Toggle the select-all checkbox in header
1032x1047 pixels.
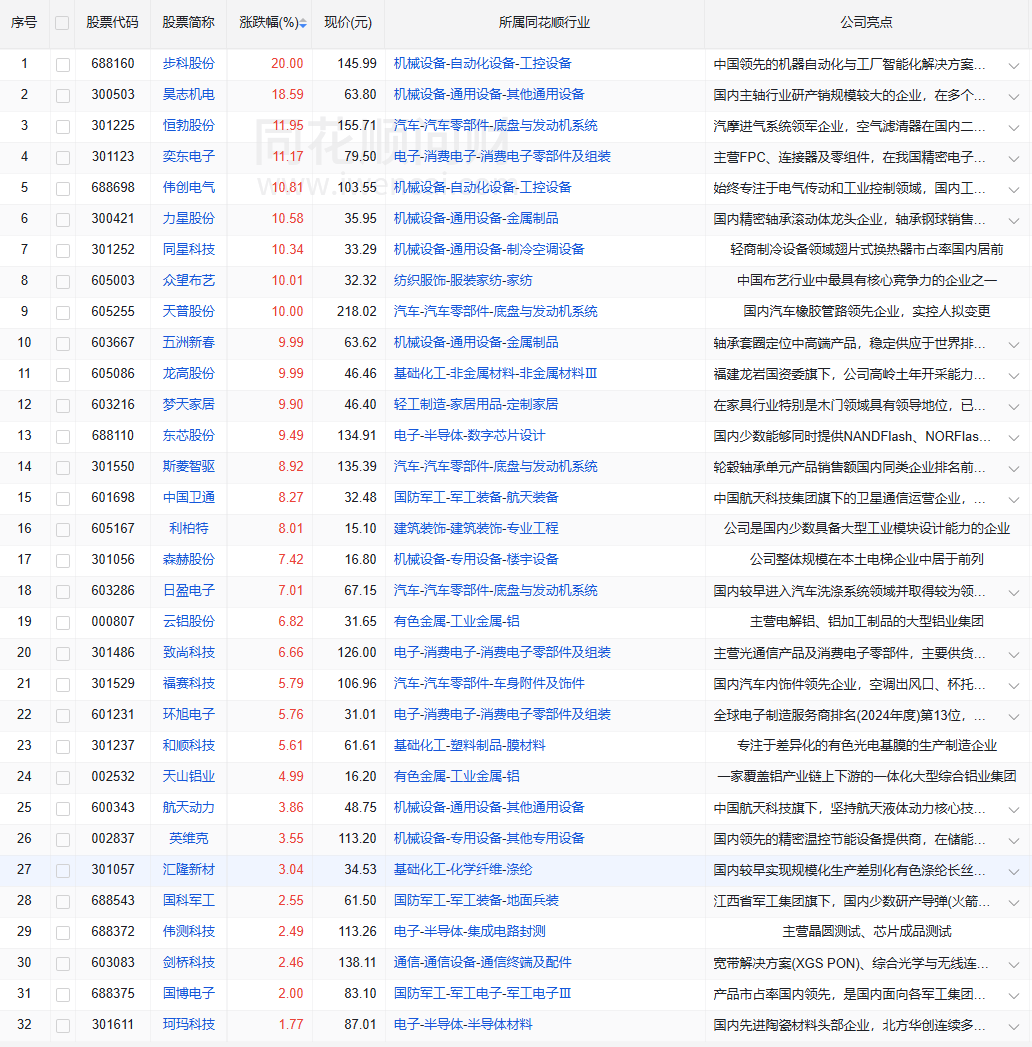(x=62, y=22)
